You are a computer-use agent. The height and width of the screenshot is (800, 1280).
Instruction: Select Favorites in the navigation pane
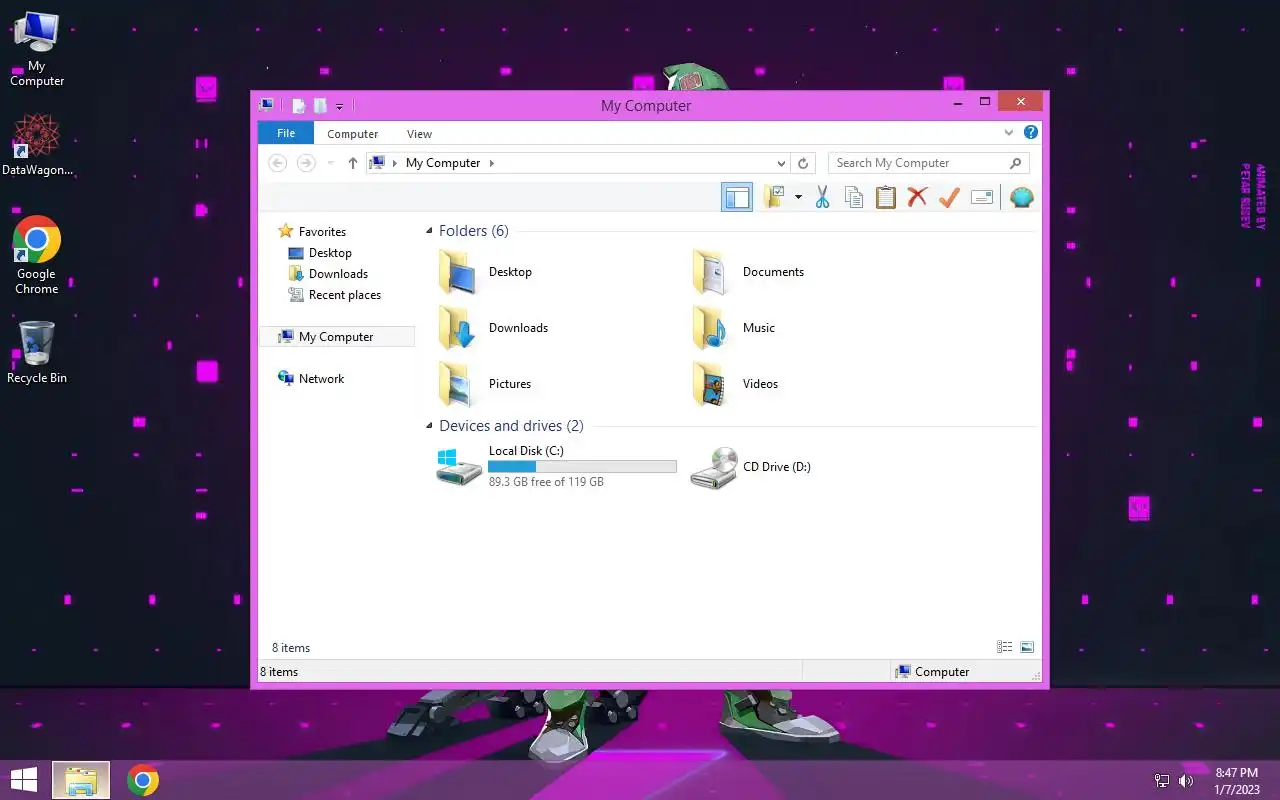(x=322, y=231)
